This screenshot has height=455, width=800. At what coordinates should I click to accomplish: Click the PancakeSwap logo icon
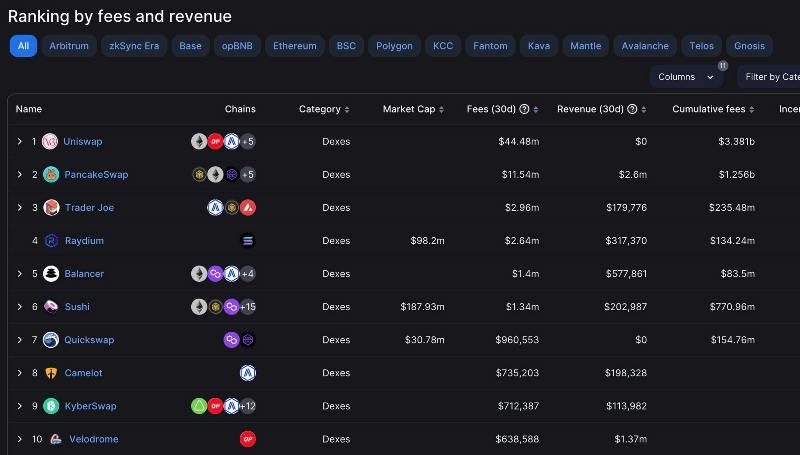[50, 175]
